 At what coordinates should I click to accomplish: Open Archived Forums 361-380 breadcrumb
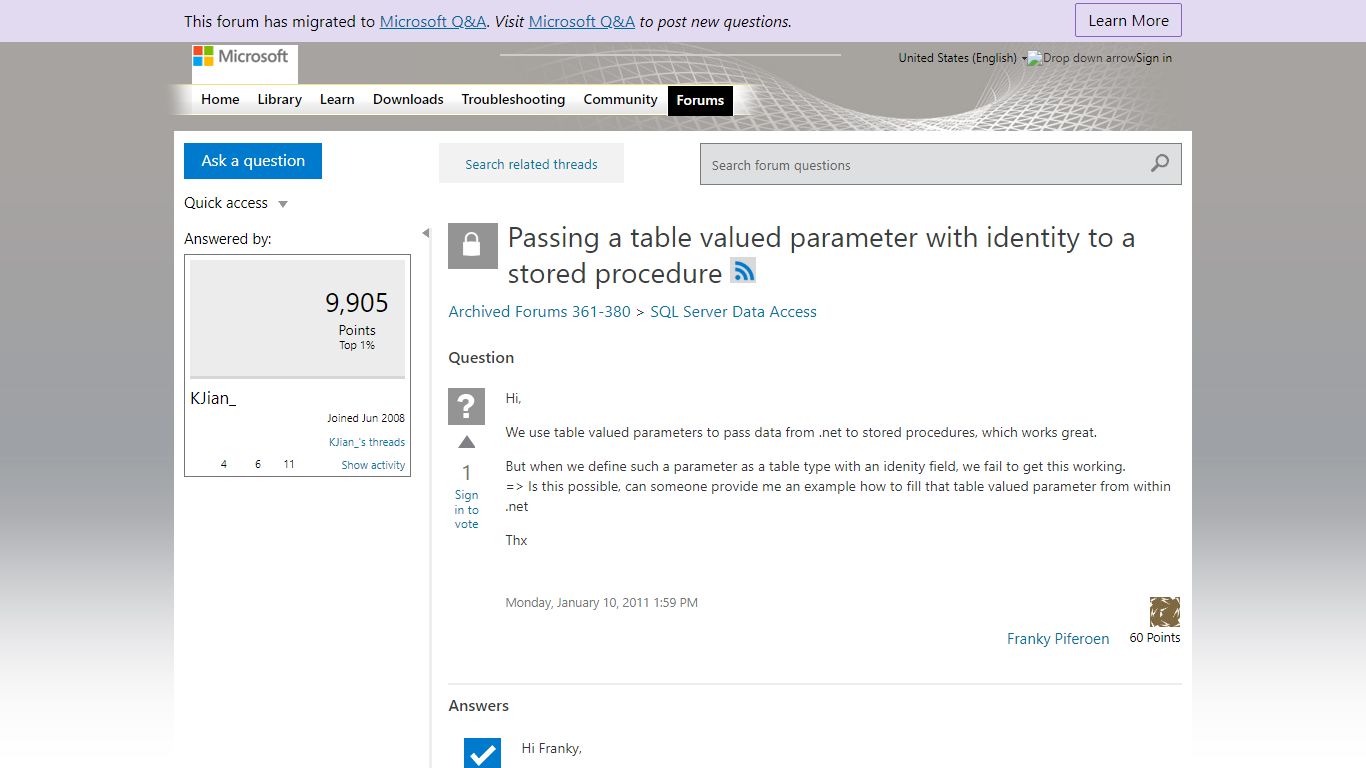pyautogui.click(x=540, y=312)
